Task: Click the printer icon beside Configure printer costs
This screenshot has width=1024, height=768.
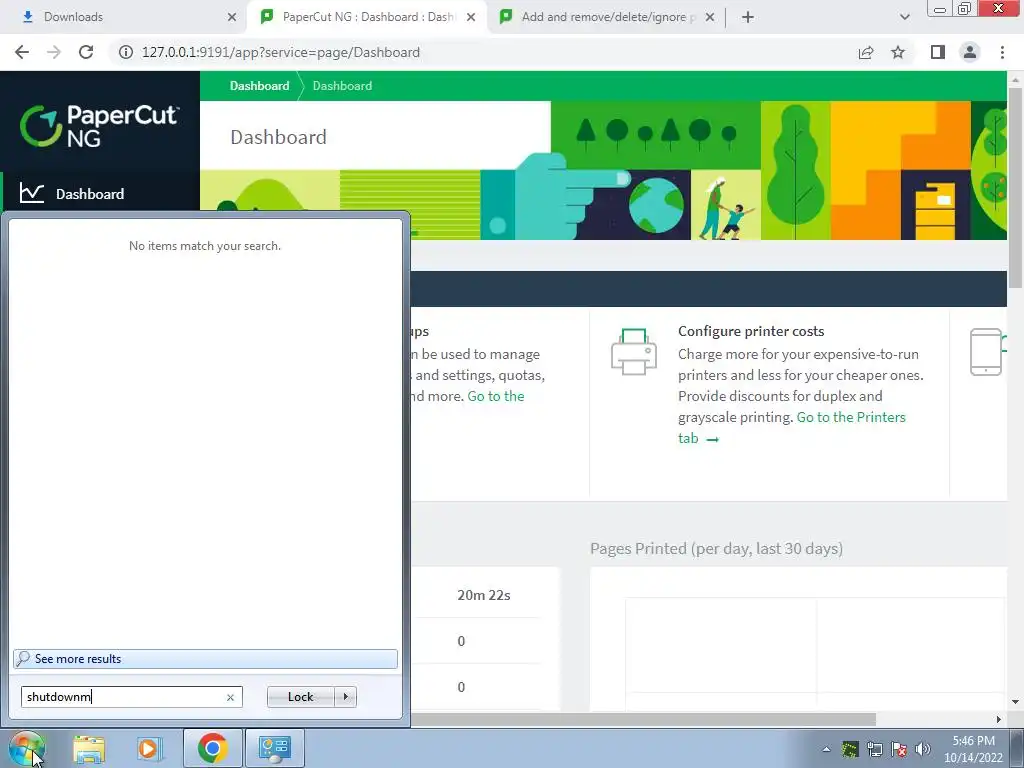Action: pyautogui.click(x=633, y=351)
